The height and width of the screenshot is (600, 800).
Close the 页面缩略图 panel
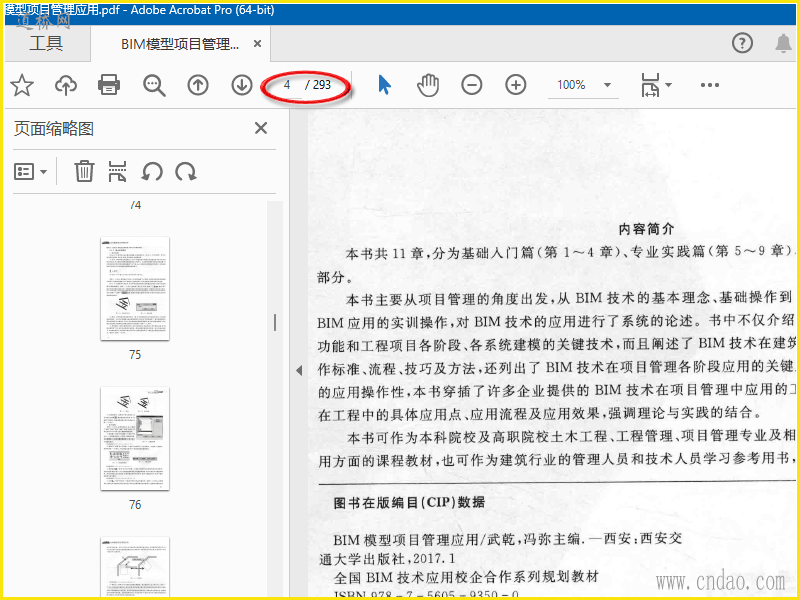261,128
